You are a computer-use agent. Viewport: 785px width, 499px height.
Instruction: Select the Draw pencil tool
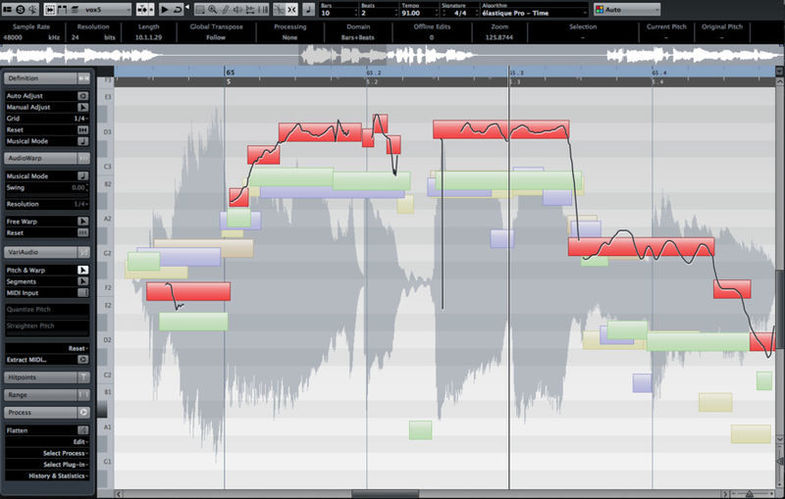point(225,9)
